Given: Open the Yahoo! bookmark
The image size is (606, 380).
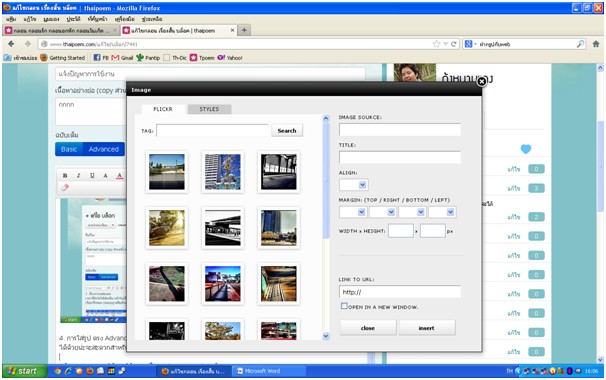Looking at the screenshot, I should [x=230, y=58].
